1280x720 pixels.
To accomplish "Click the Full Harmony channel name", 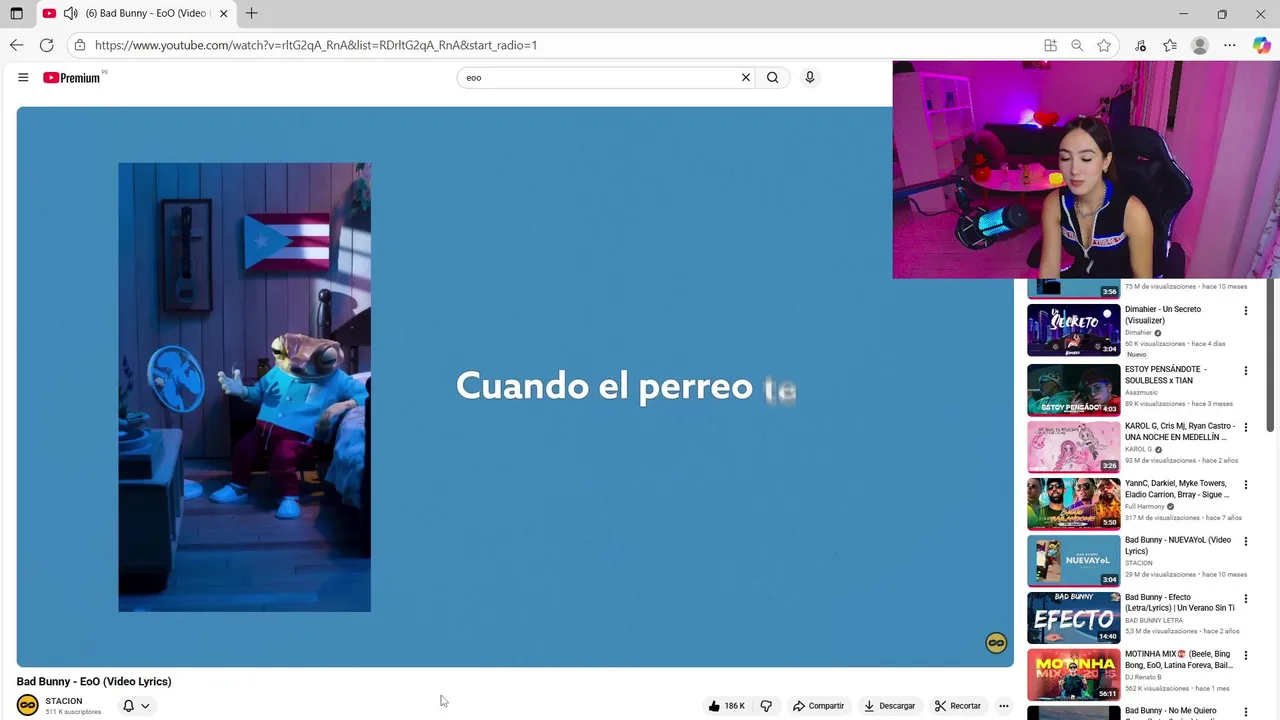I will tap(1145, 507).
